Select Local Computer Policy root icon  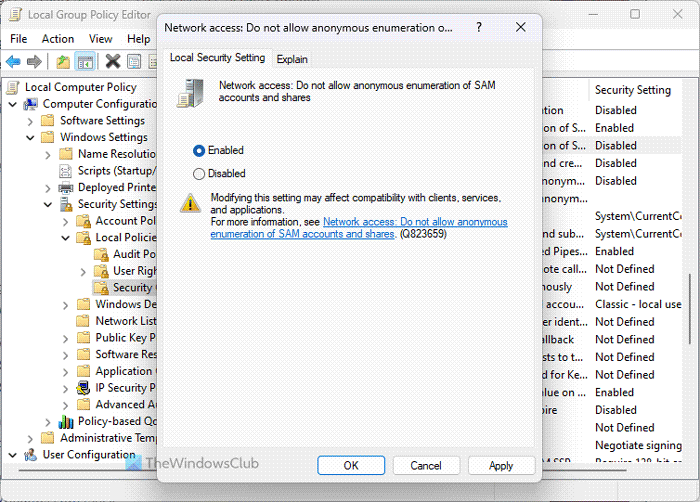click(x=13, y=87)
